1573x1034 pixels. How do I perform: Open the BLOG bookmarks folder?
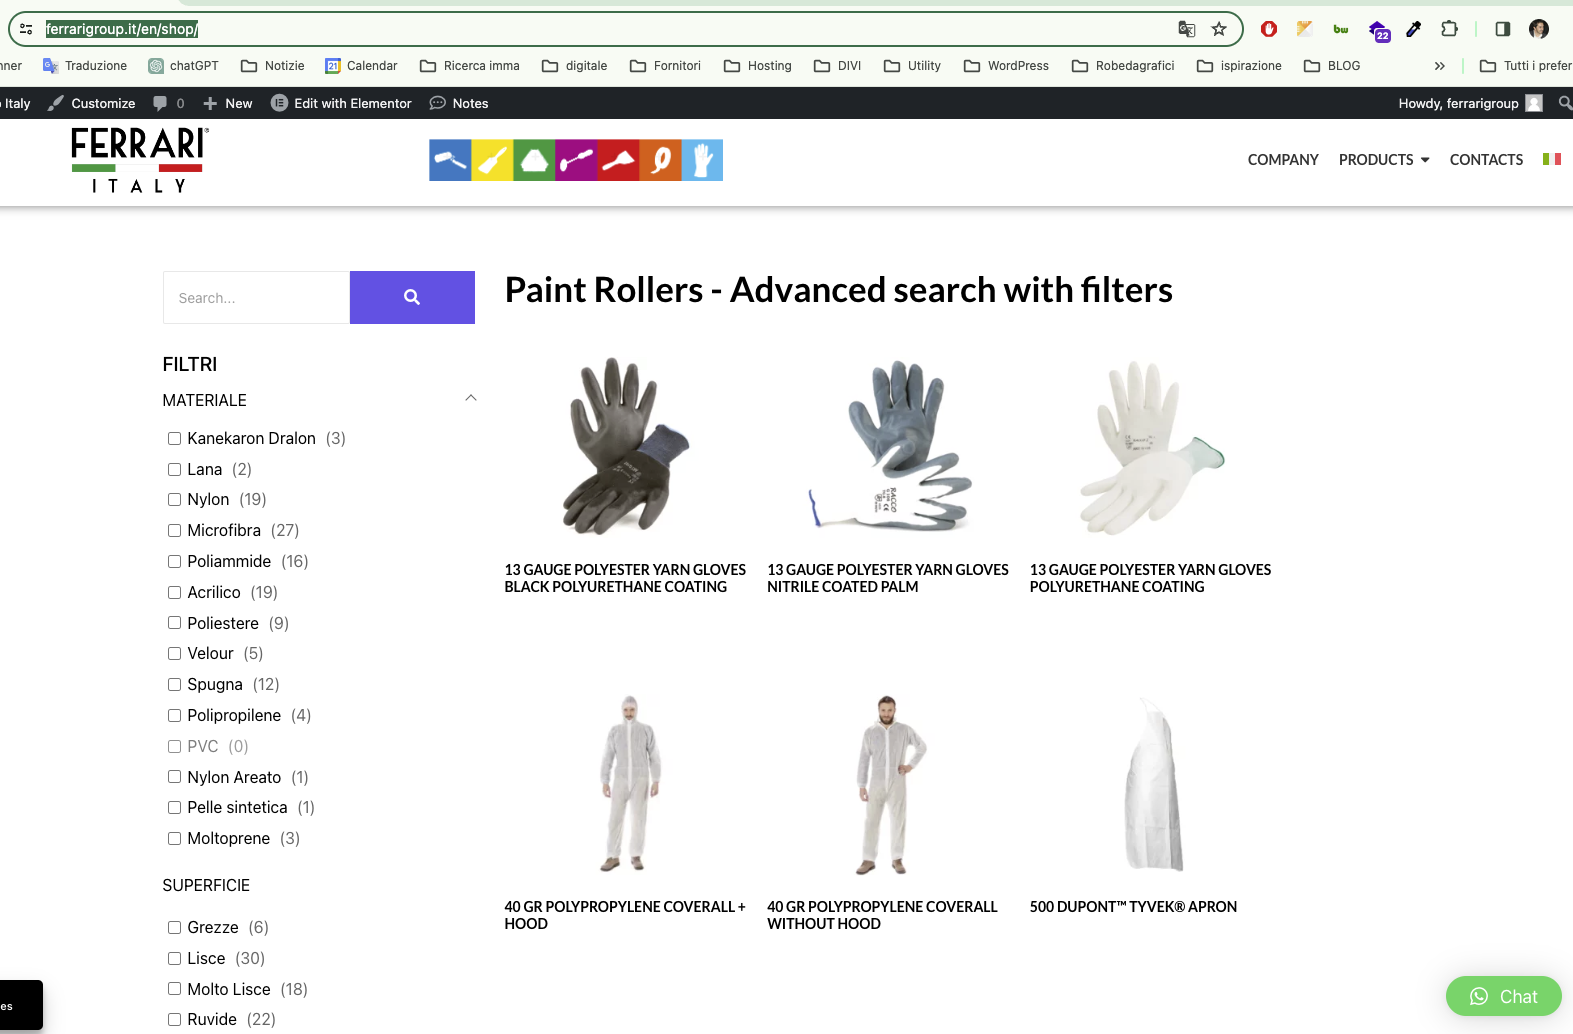(x=1332, y=66)
